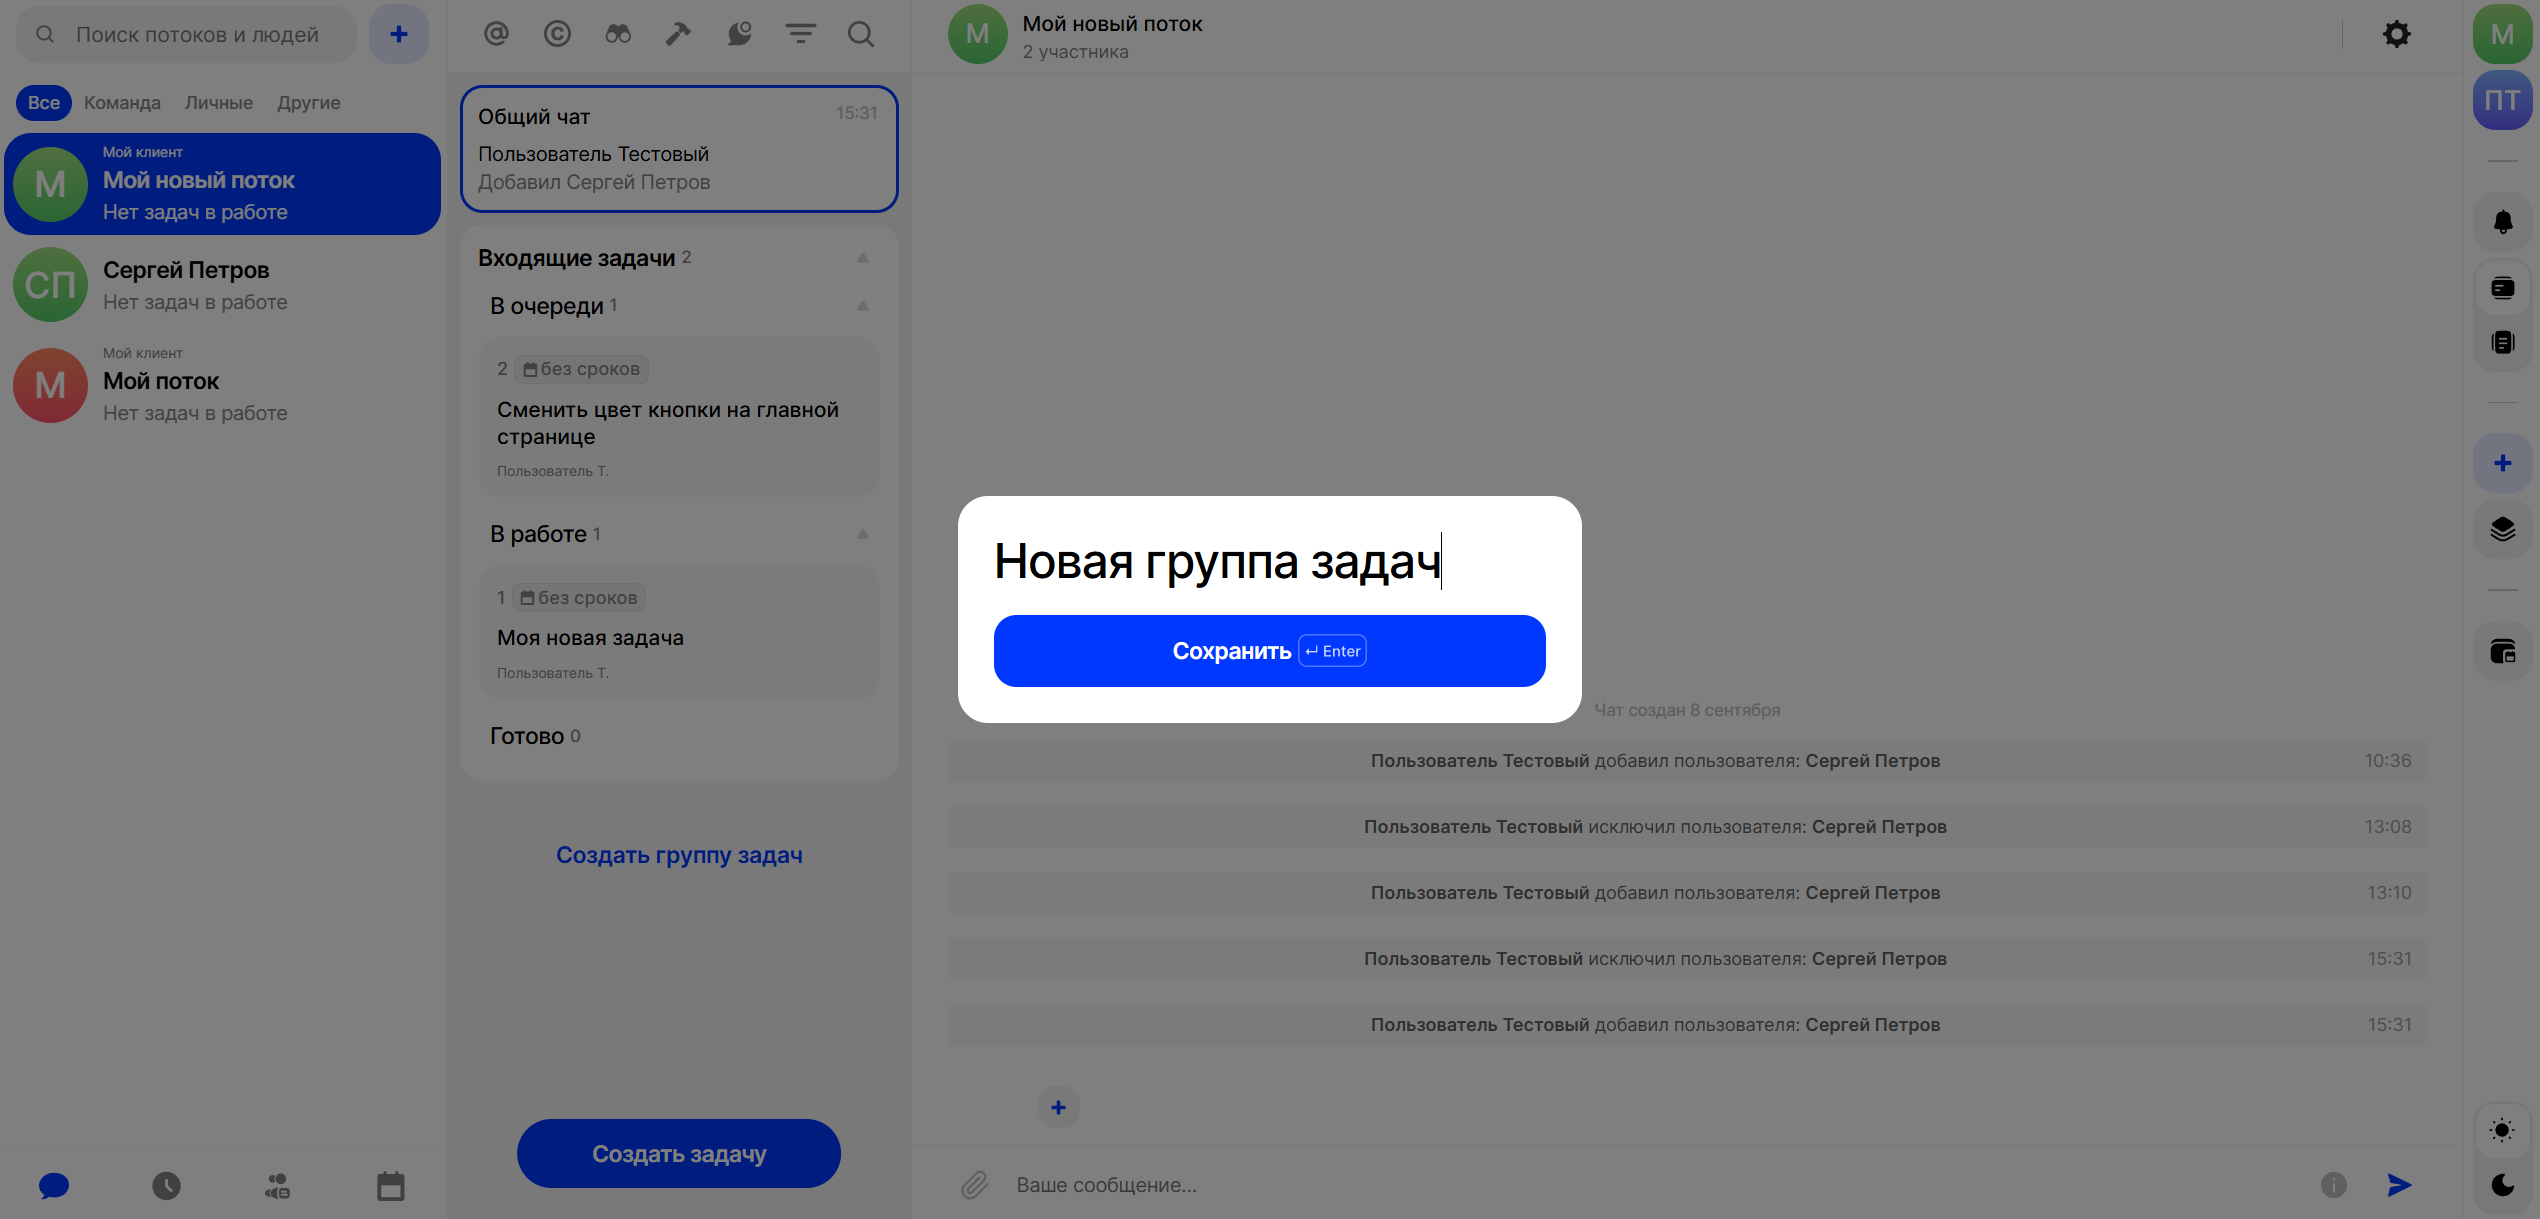Click the layers stack icon
Image resolution: width=2540 pixels, height=1219 pixels.
[x=2502, y=529]
